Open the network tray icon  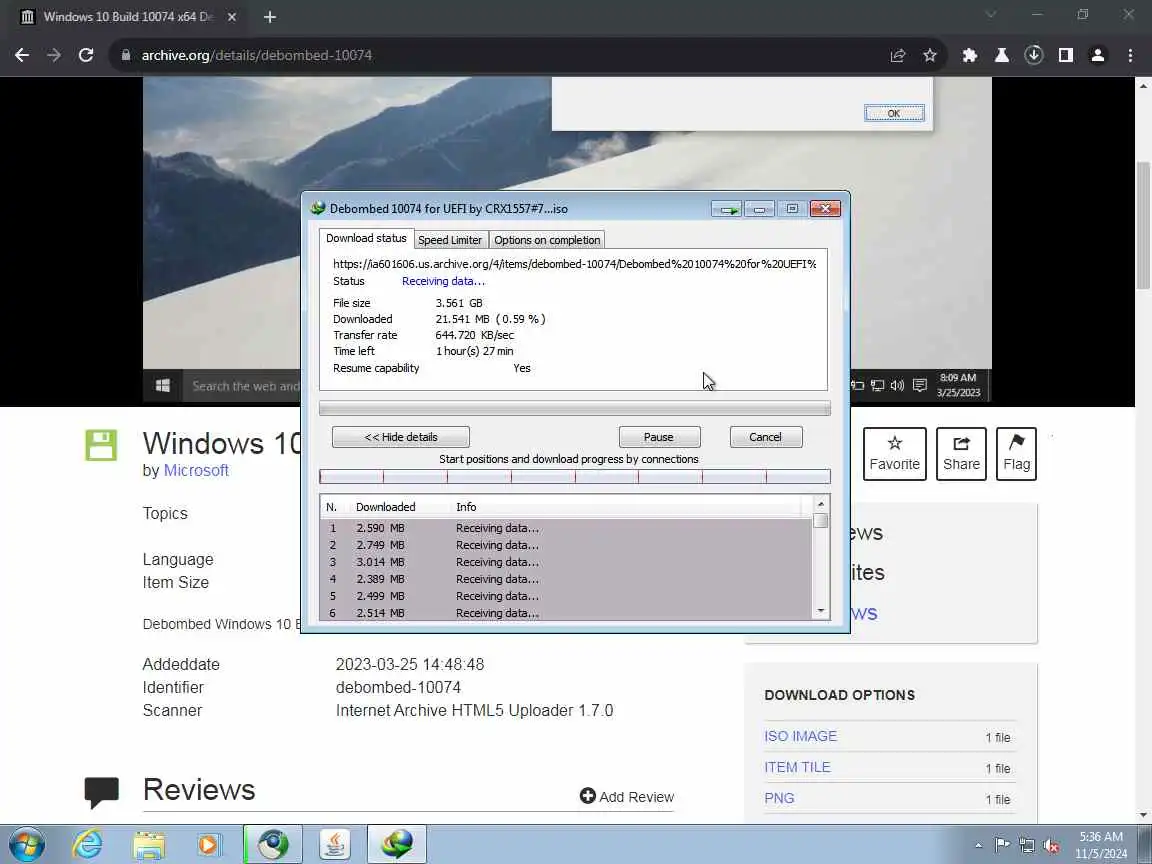click(1026, 846)
